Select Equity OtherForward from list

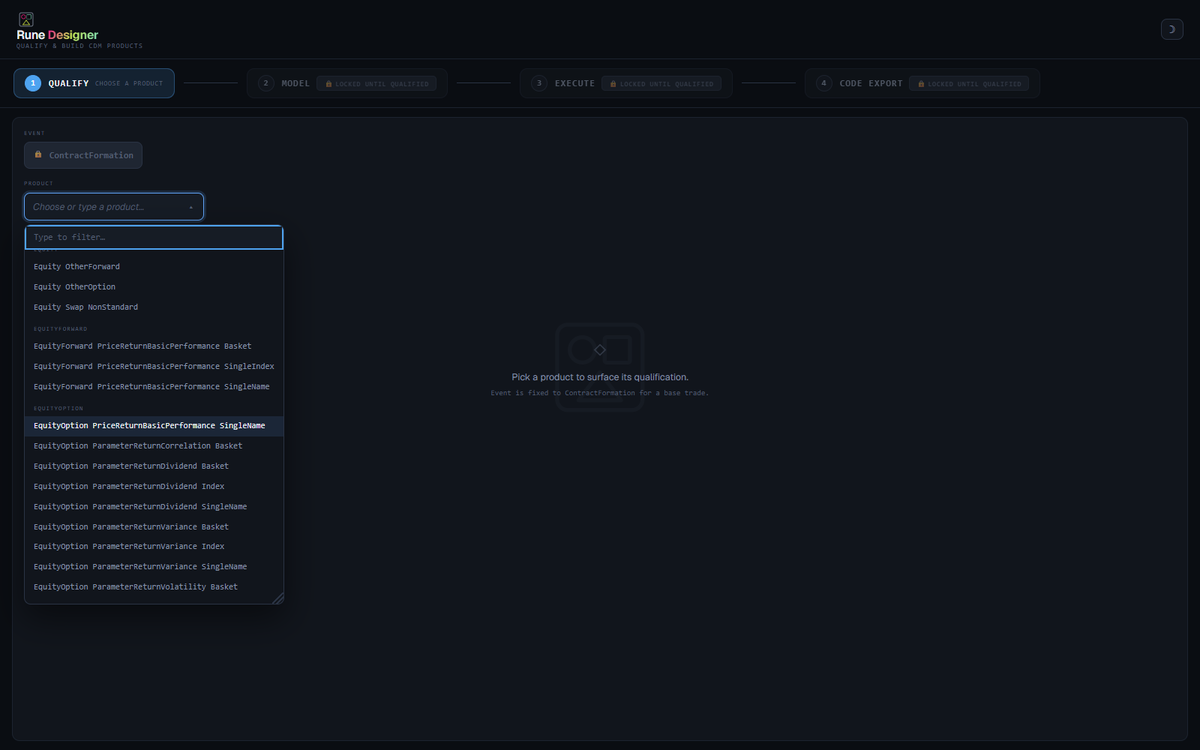click(x=154, y=267)
